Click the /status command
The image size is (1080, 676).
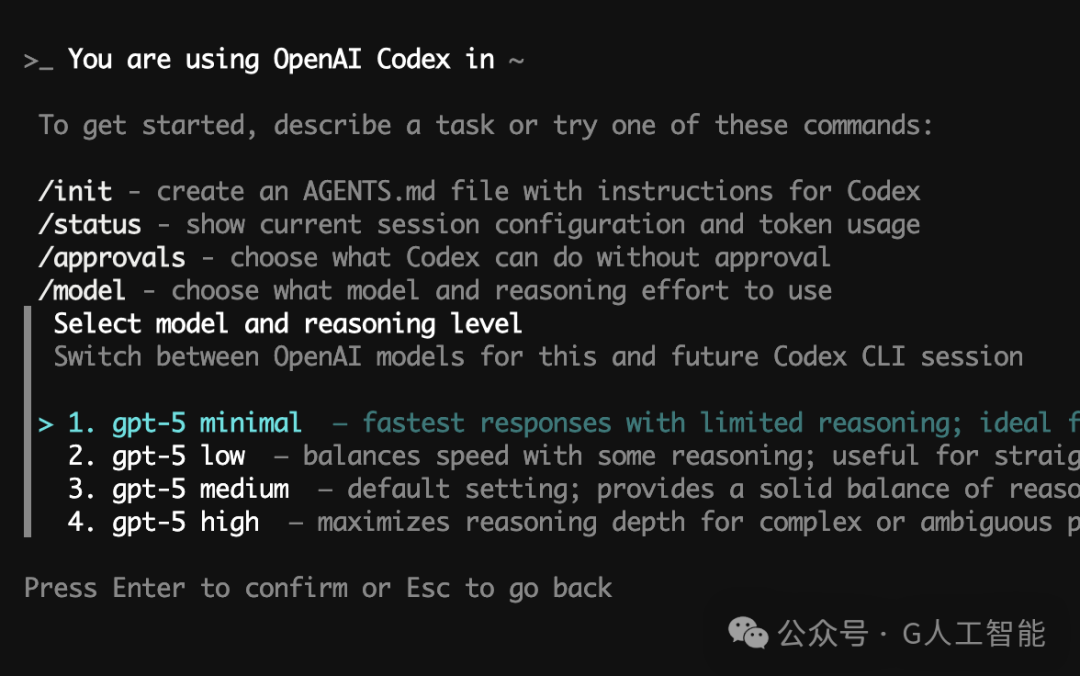pos(90,224)
